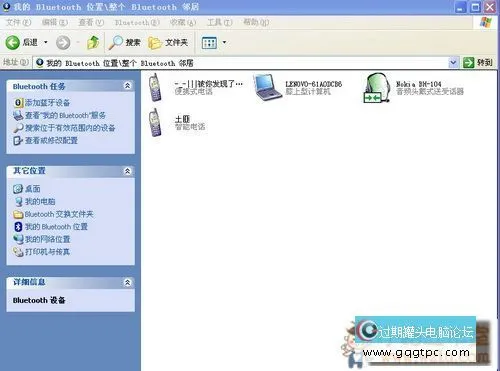Click the 土匪 device name
The width and height of the screenshot is (500, 371).
182,119
